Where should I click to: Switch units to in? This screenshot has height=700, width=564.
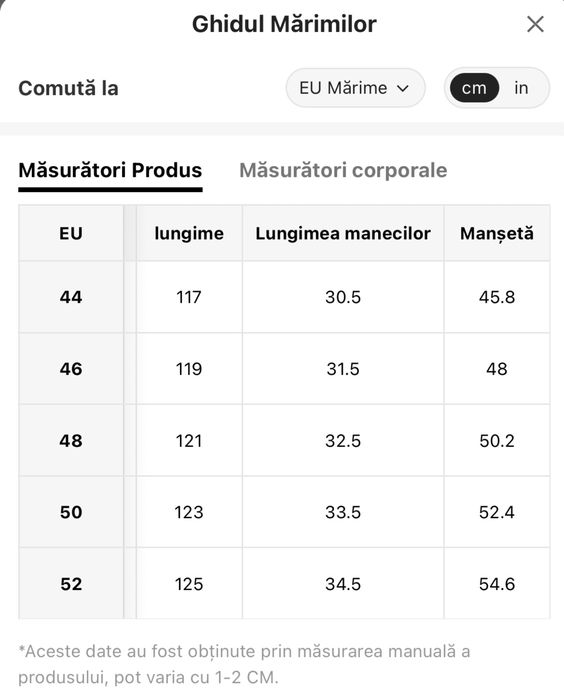point(521,88)
